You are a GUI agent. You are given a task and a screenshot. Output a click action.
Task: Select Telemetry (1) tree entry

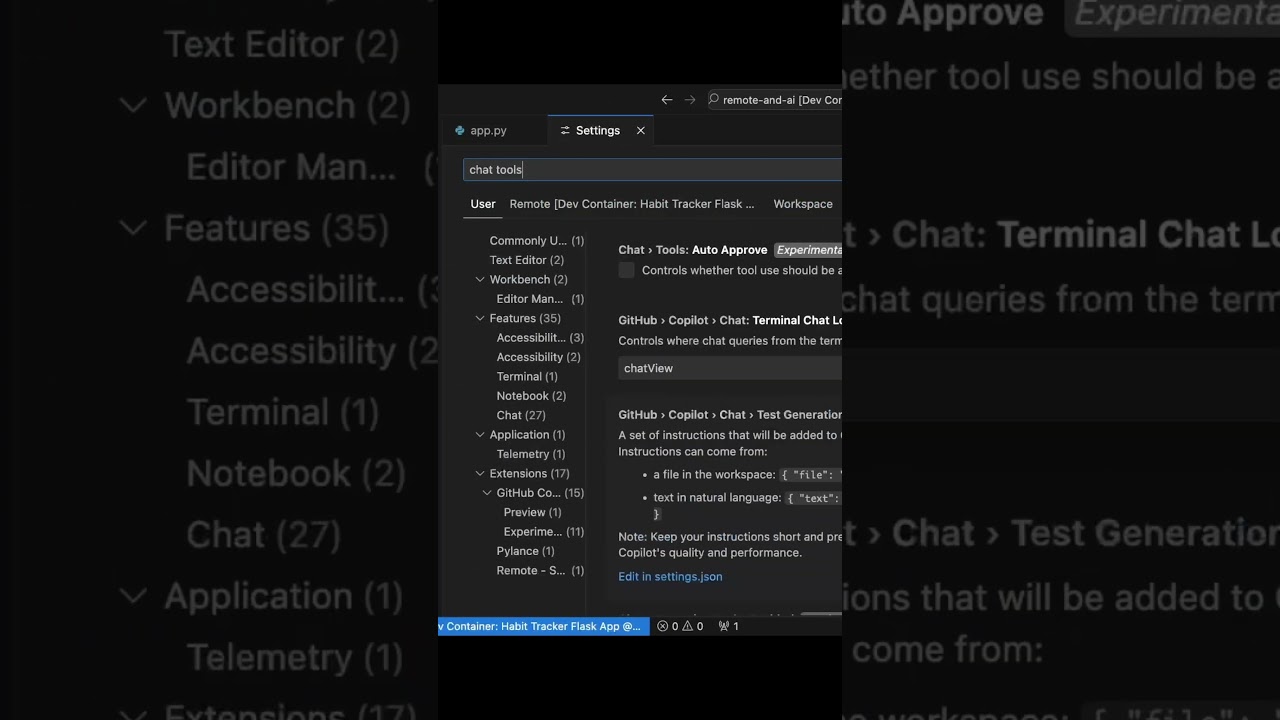531,454
